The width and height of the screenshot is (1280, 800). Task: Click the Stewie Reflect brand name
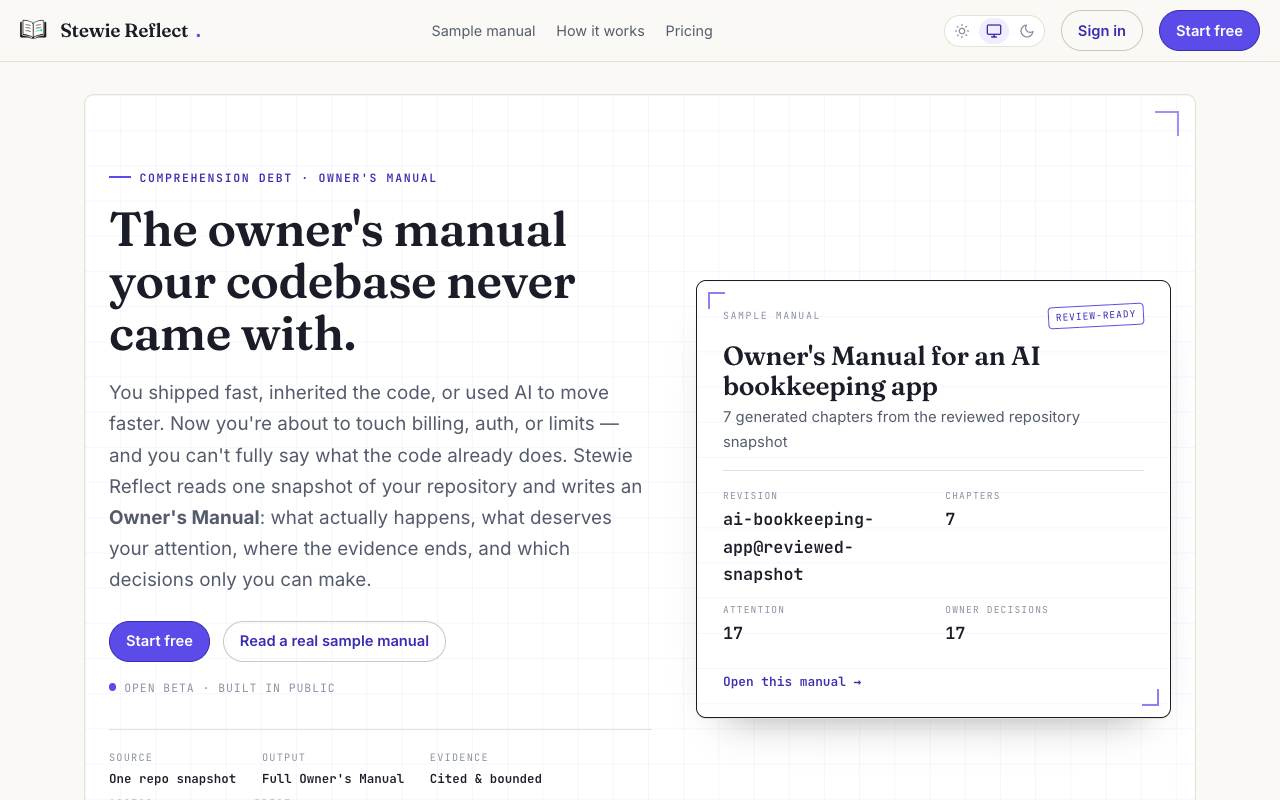pyautogui.click(x=124, y=30)
